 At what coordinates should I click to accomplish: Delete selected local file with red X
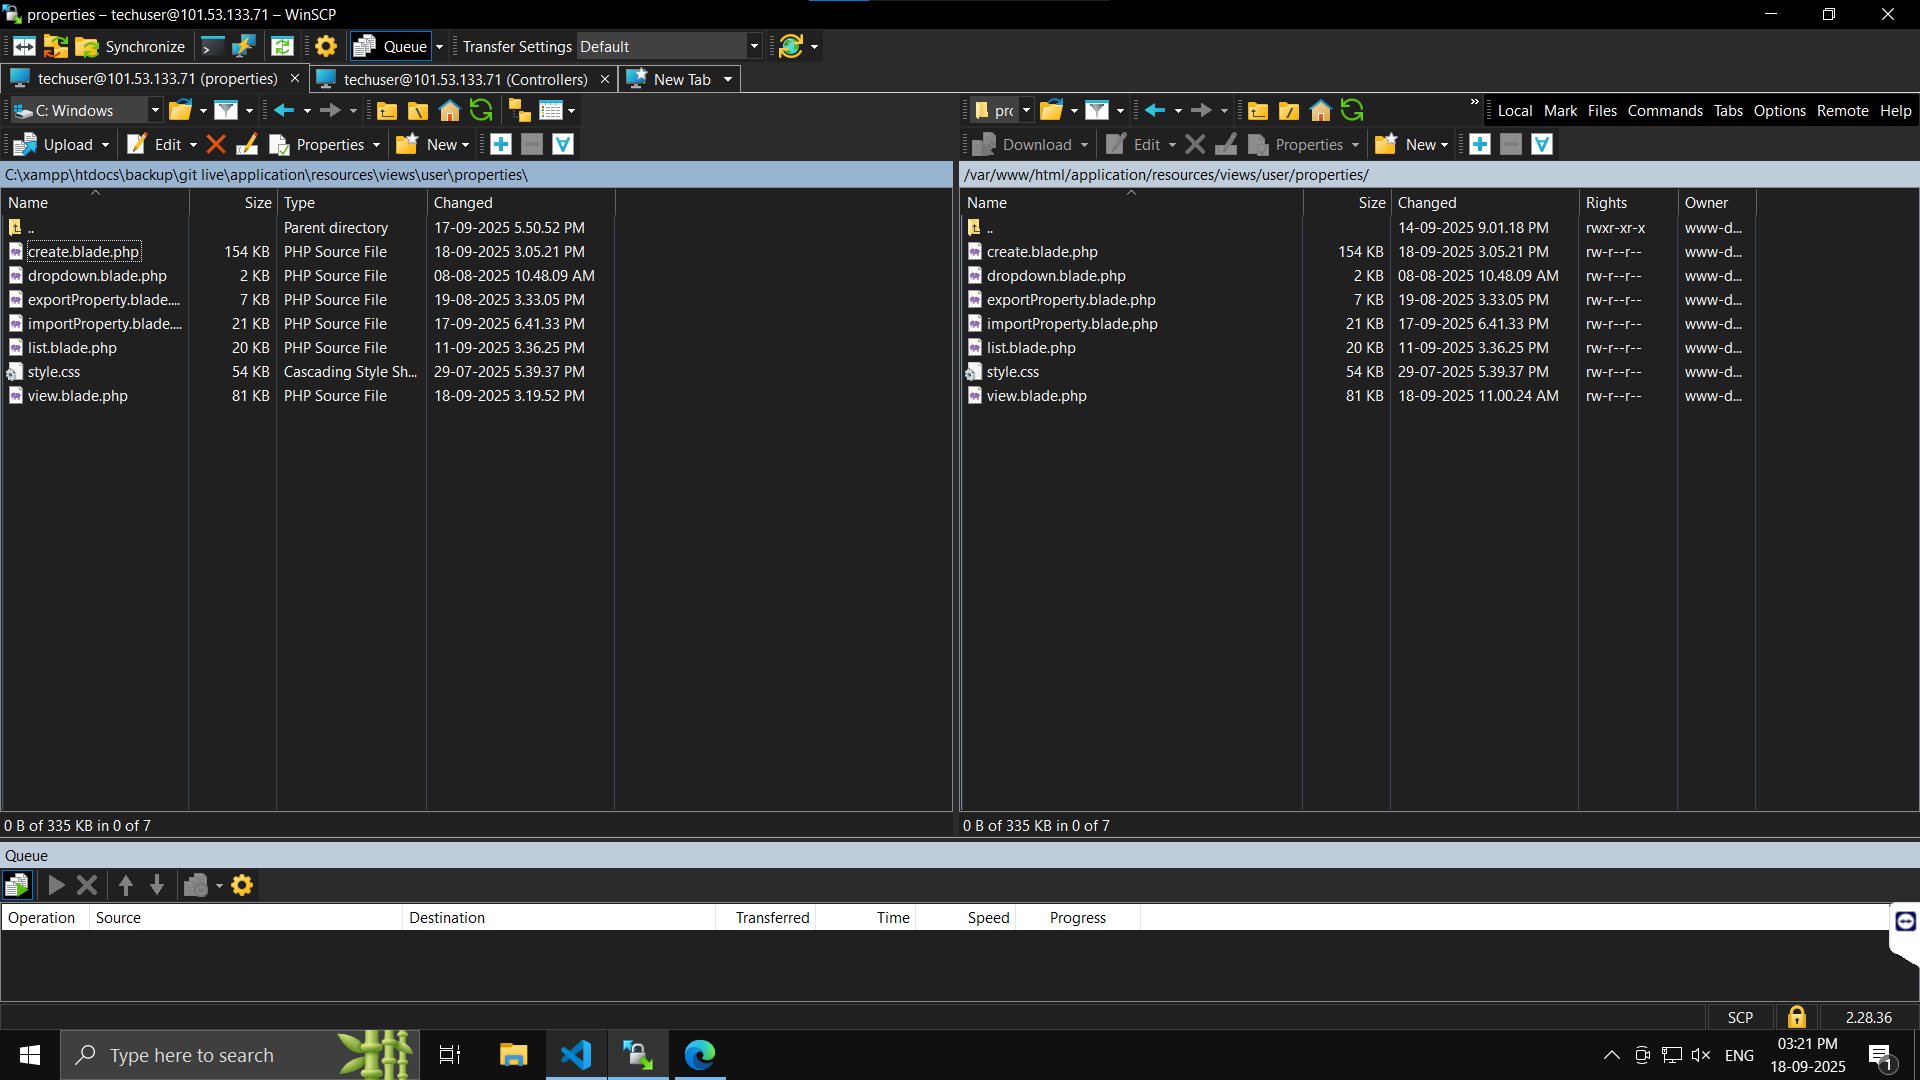[x=216, y=145]
